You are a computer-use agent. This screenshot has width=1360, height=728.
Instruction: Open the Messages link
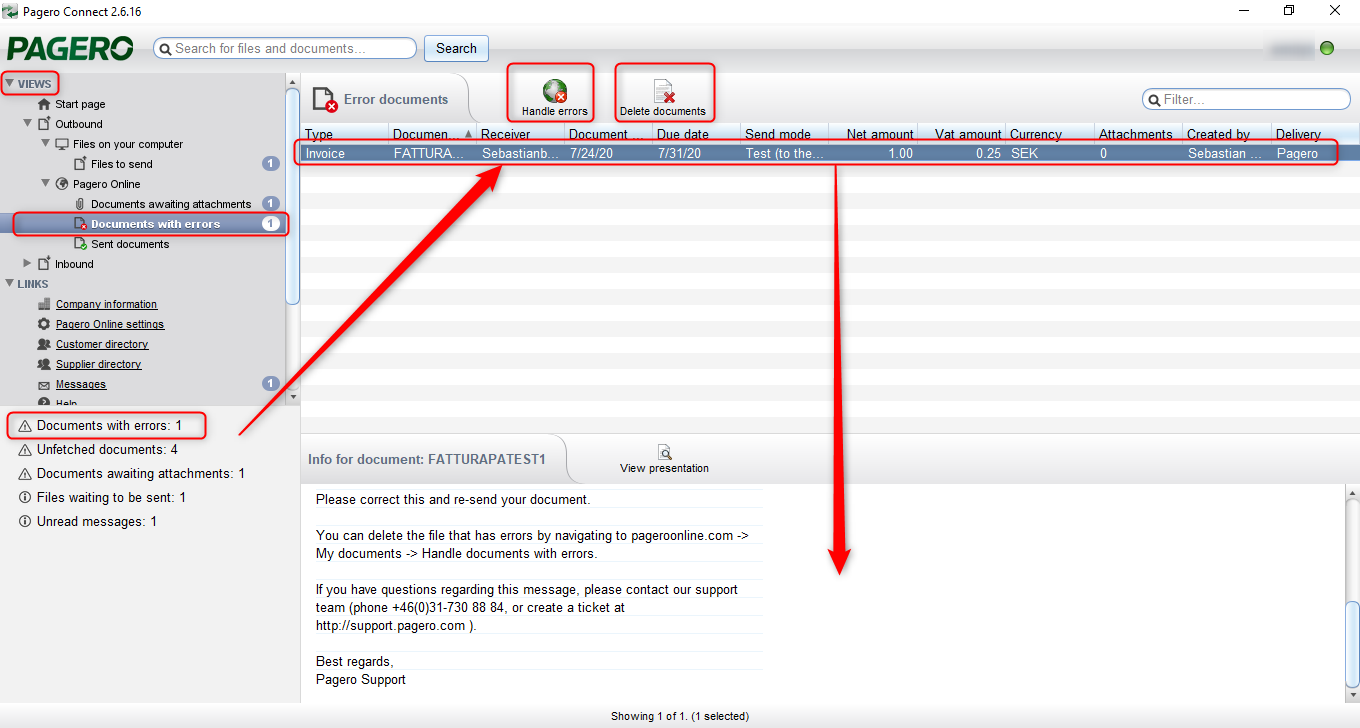coord(81,384)
